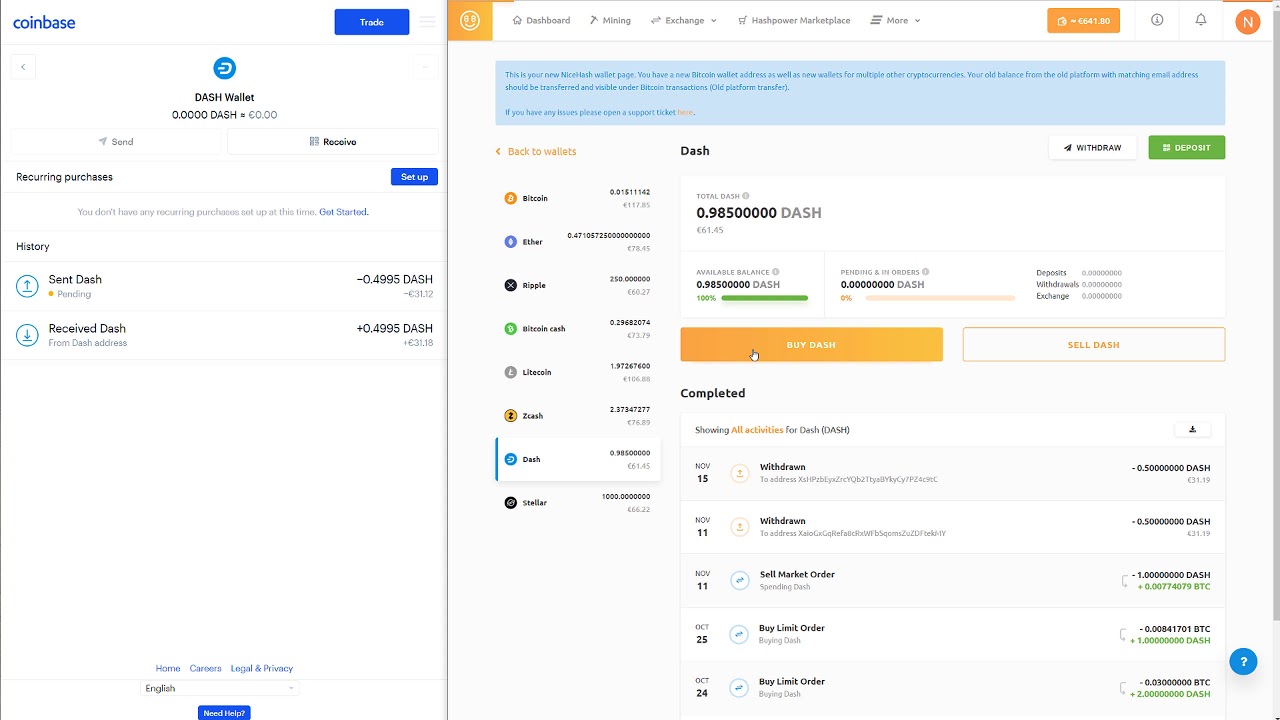Image resolution: width=1280 pixels, height=720 pixels.
Task: Click Available Balance info tooltip icon
Action: point(776,272)
